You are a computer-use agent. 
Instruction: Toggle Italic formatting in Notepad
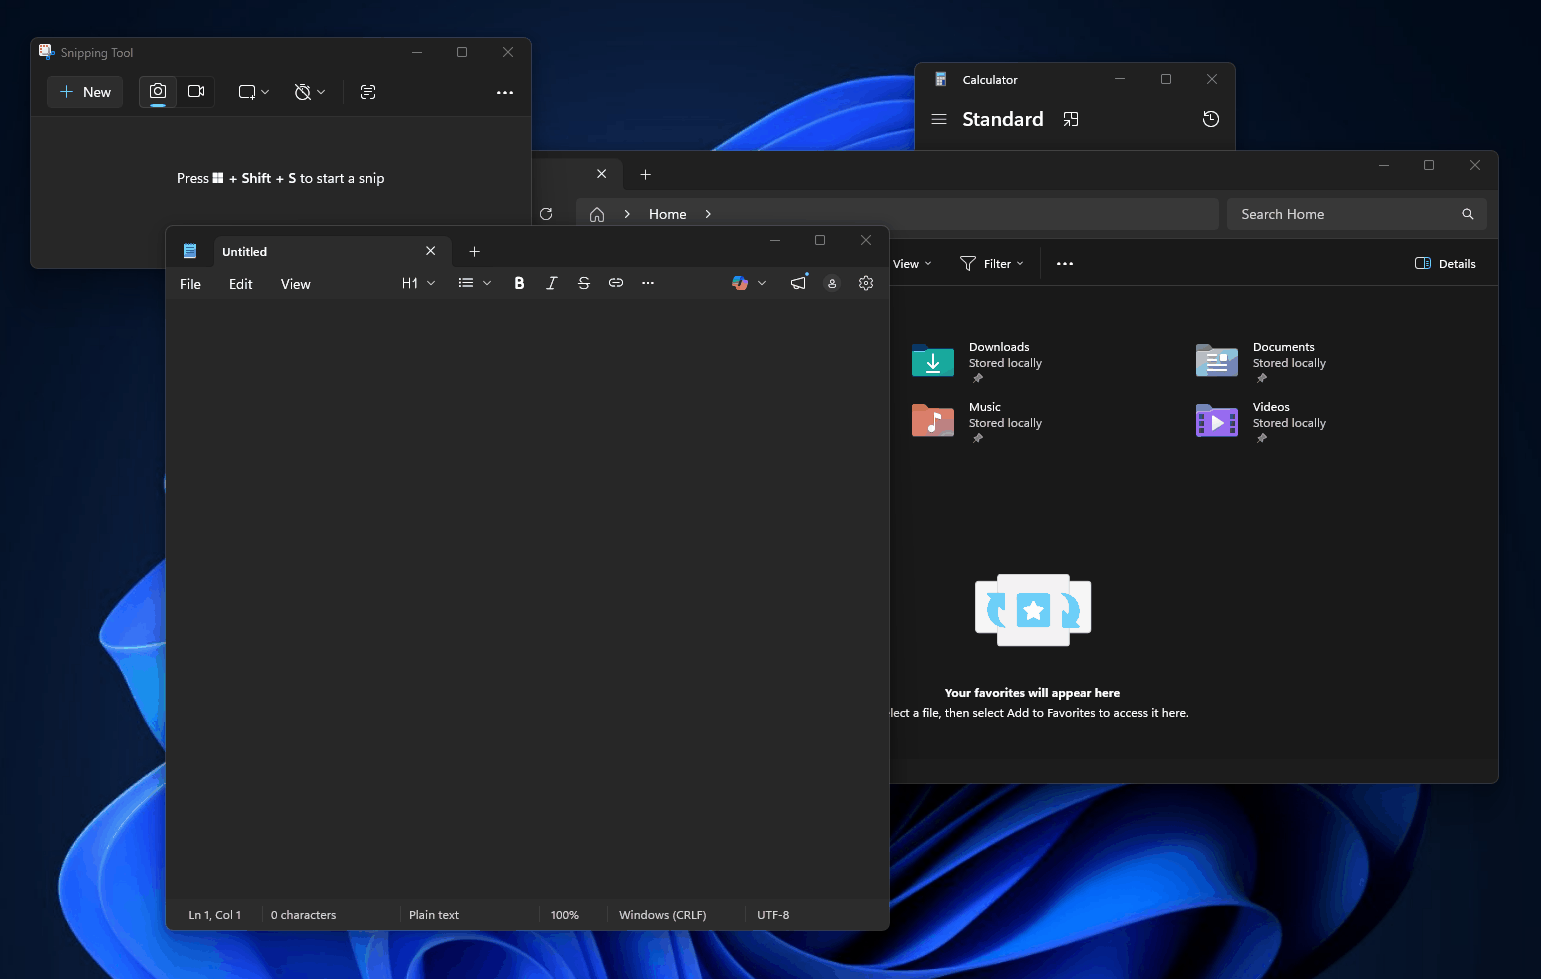[551, 283]
